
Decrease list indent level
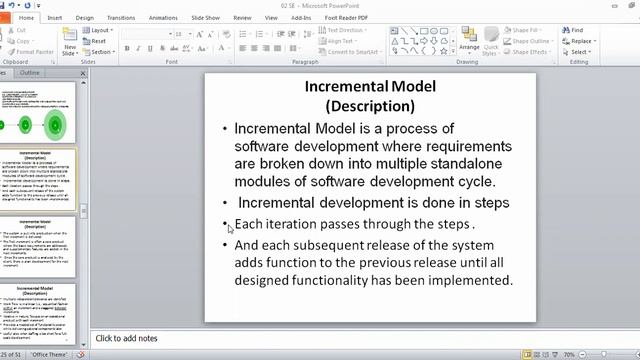(280, 34)
